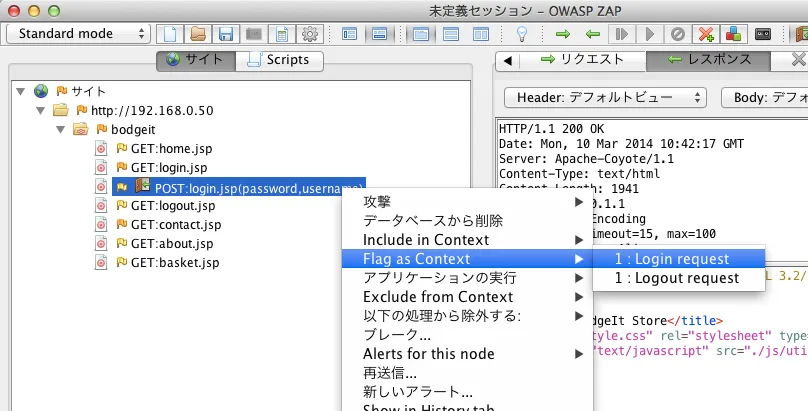Viewport: 808px width, 411px height.
Task: Choose ブレーク... from context menu
Action: tap(467, 335)
